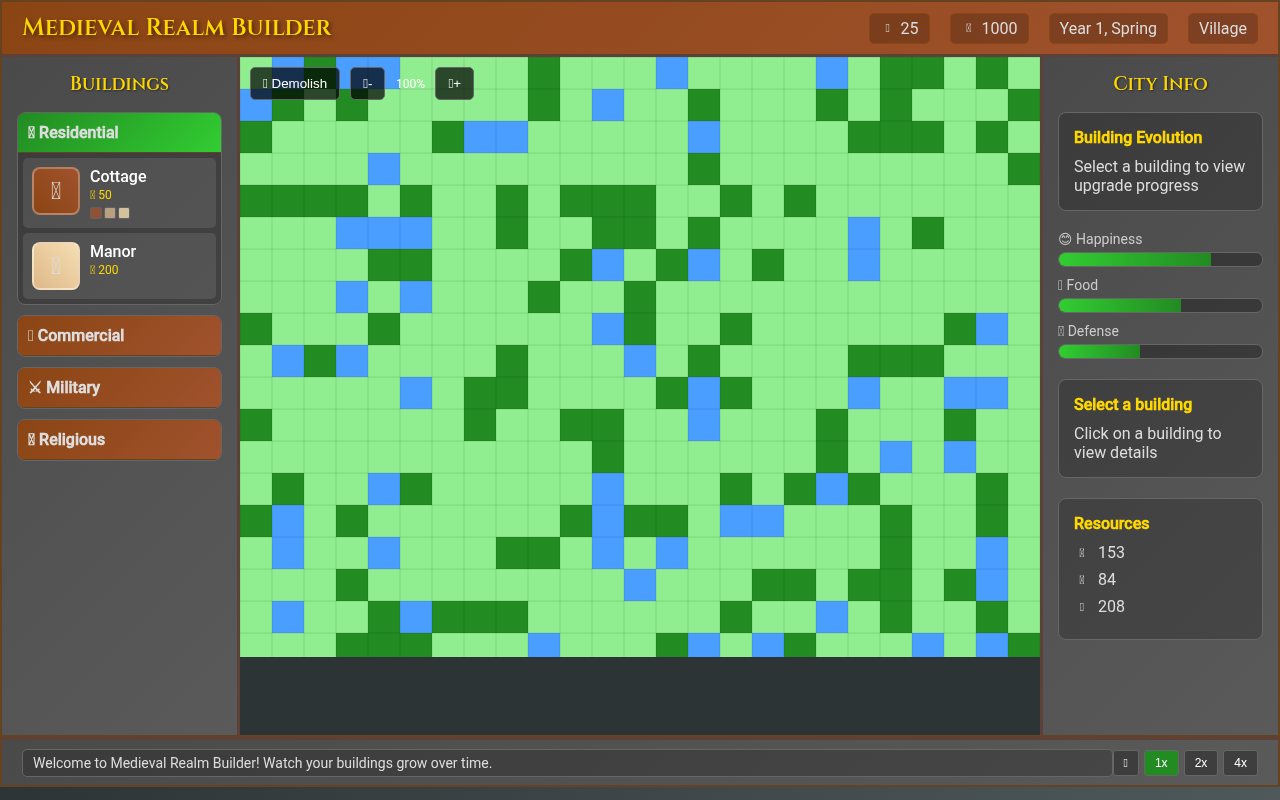This screenshot has width=1280, height=800.
Task: Enable the Demolish mode
Action: tap(294, 83)
